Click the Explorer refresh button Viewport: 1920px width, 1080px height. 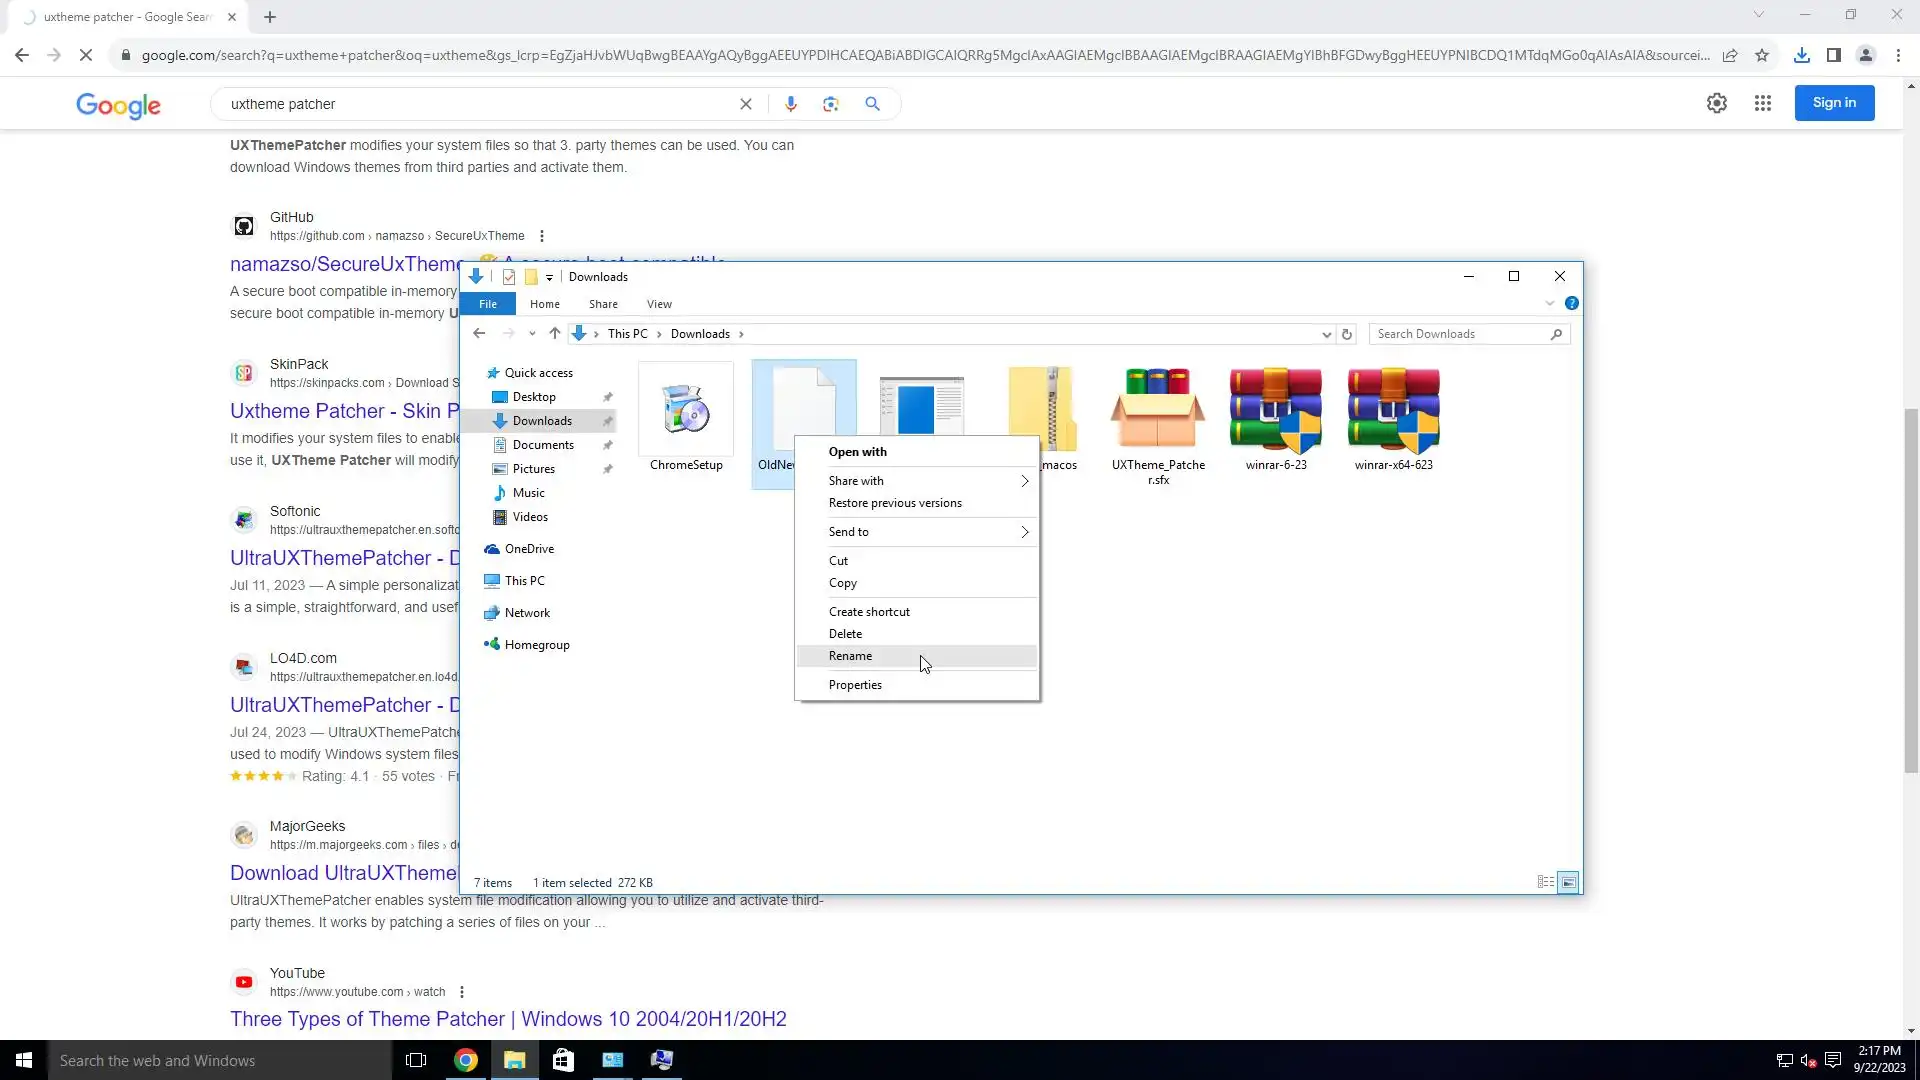click(x=1347, y=334)
